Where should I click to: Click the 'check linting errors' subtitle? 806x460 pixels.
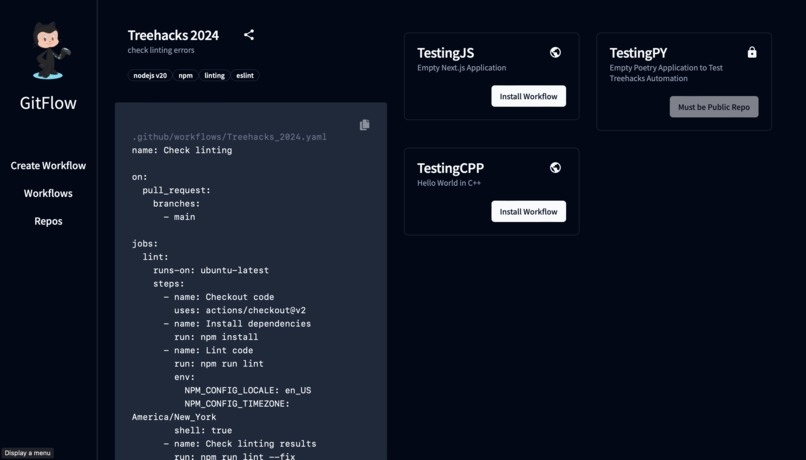tap(161, 50)
